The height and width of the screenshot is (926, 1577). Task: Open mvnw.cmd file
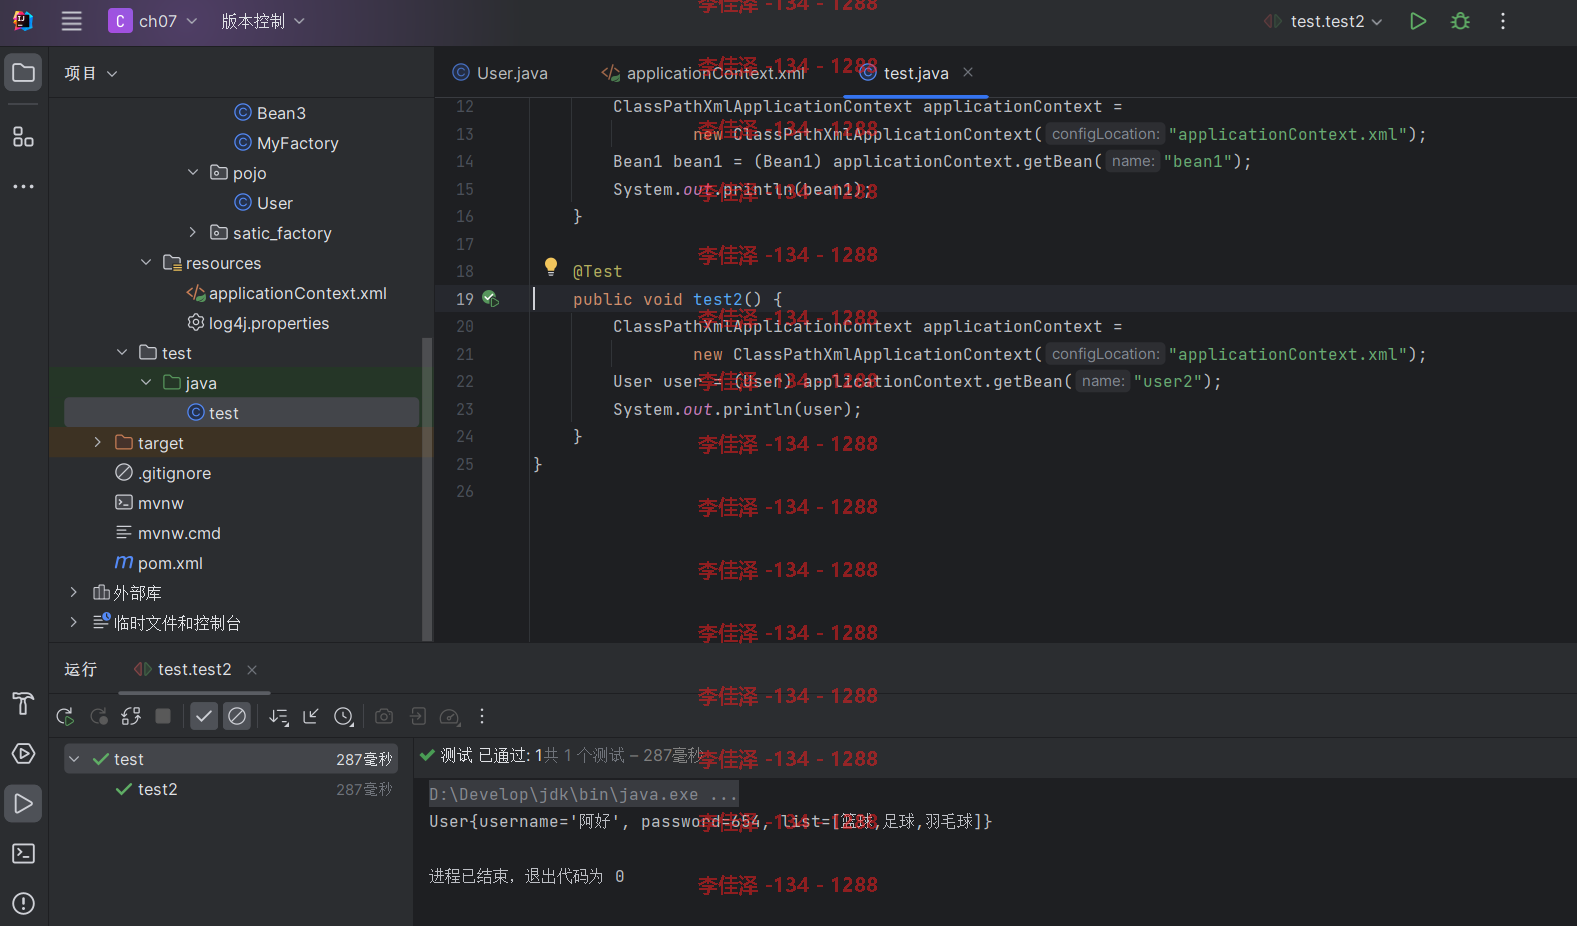click(x=168, y=533)
